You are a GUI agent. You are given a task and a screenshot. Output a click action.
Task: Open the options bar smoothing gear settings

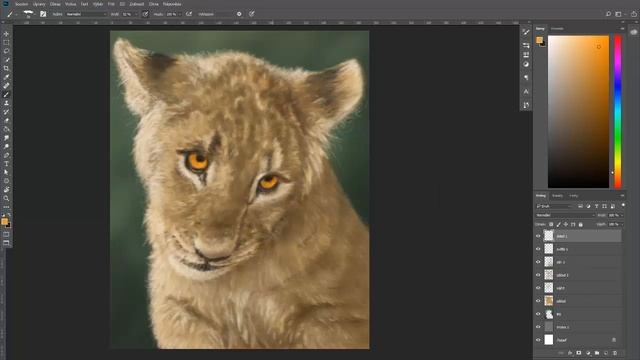(x=239, y=14)
